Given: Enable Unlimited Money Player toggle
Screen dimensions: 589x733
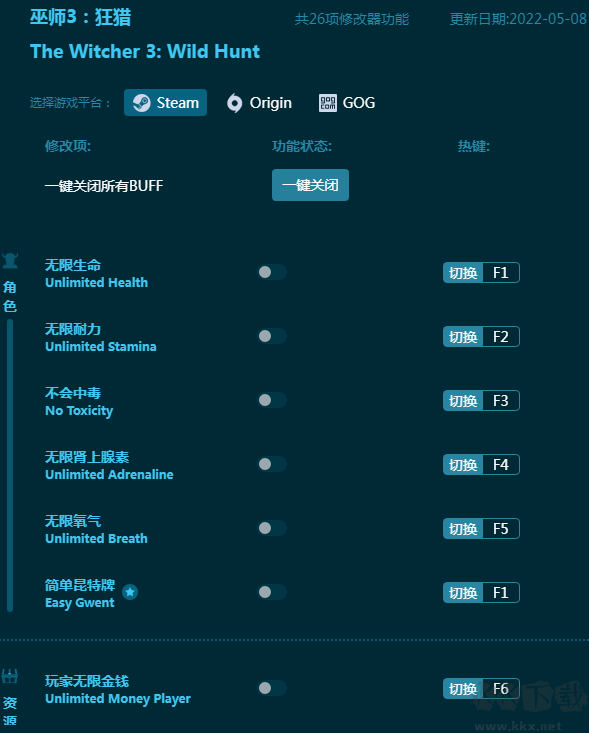Looking at the screenshot, I should click(273, 688).
